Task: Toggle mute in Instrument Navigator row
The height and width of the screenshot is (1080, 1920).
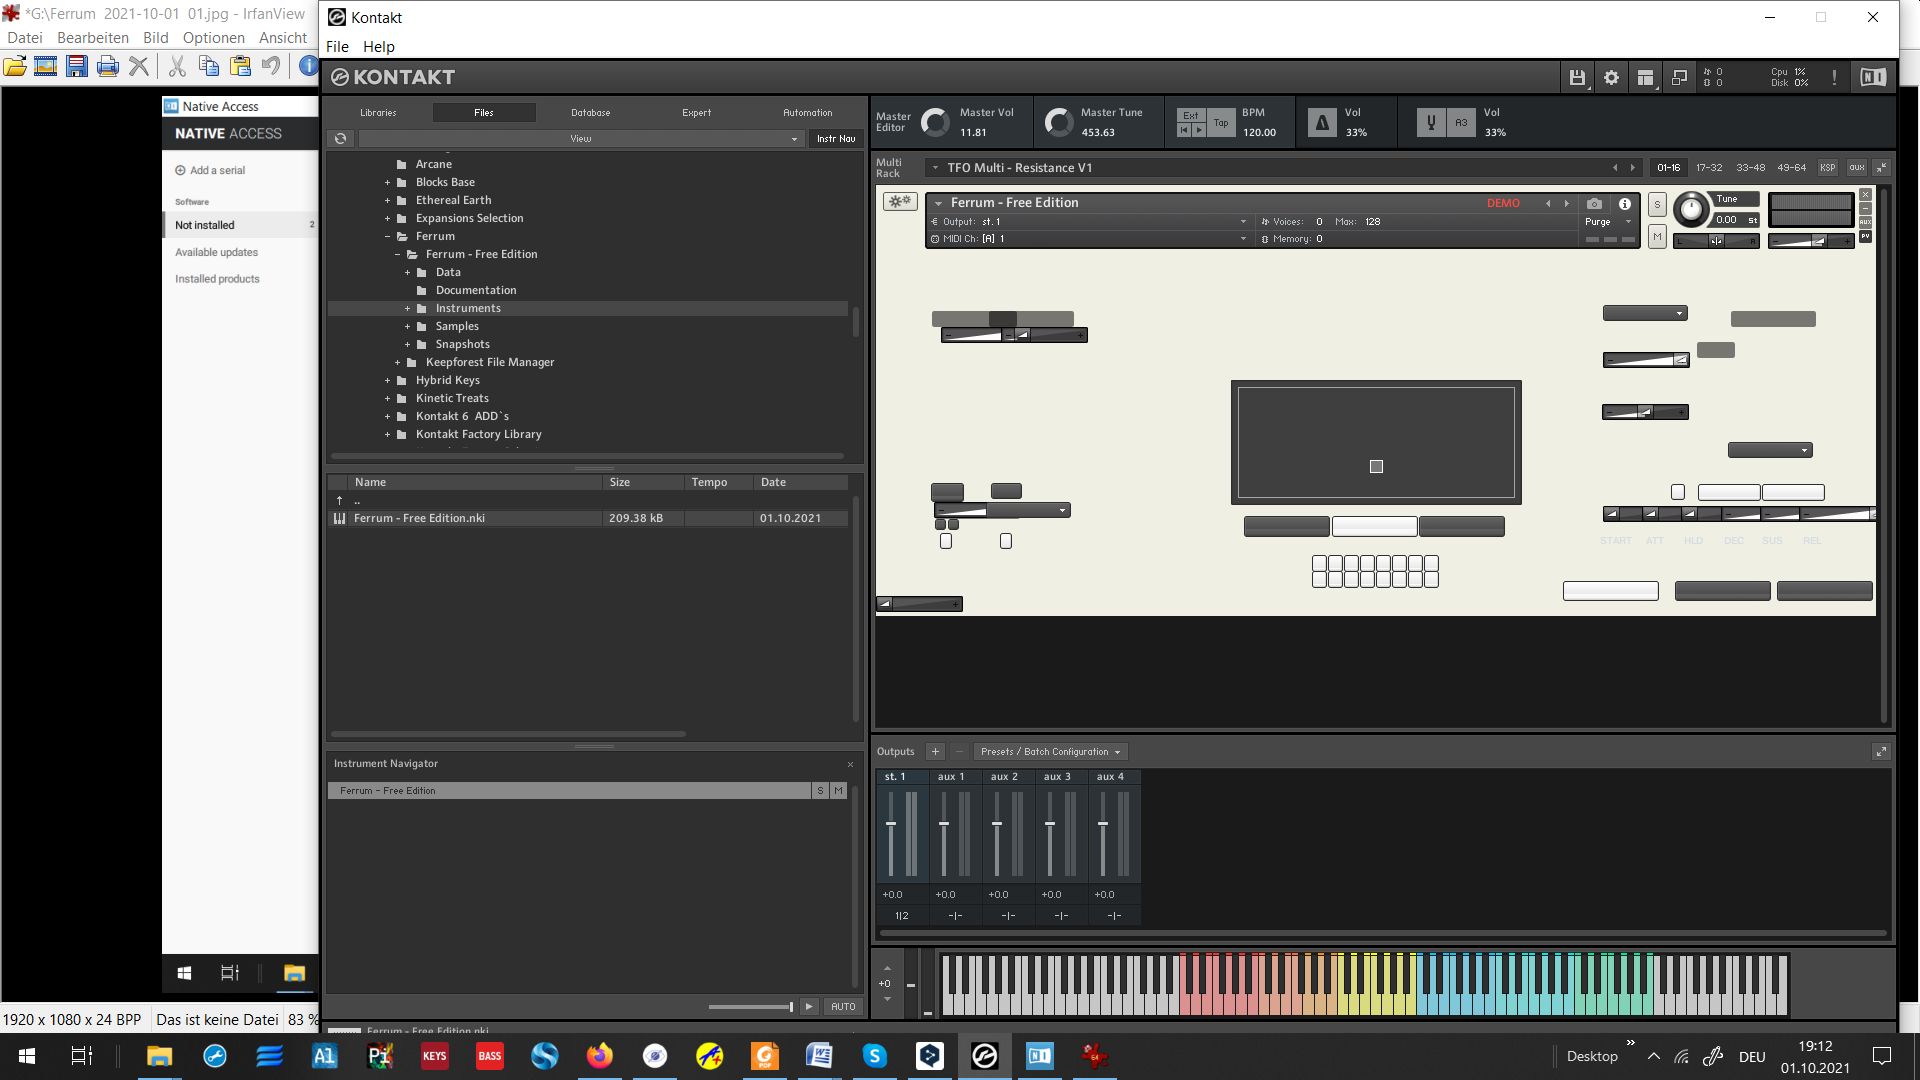Action: 838,791
